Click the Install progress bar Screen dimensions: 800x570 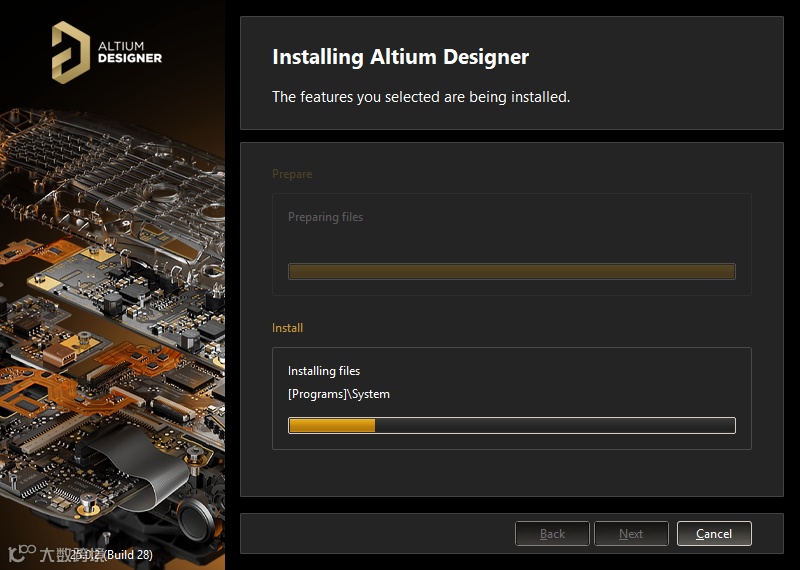(512, 425)
